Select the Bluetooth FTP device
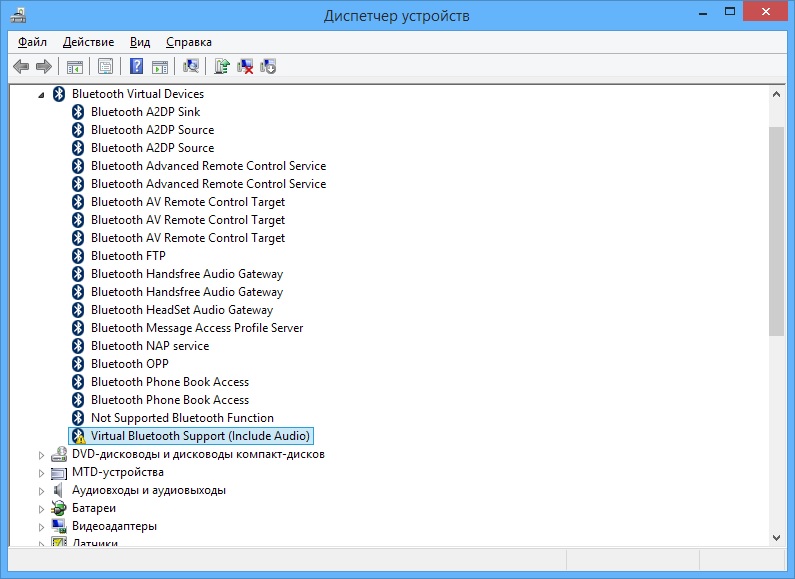The width and height of the screenshot is (795, 579). [x=128, y=256]
